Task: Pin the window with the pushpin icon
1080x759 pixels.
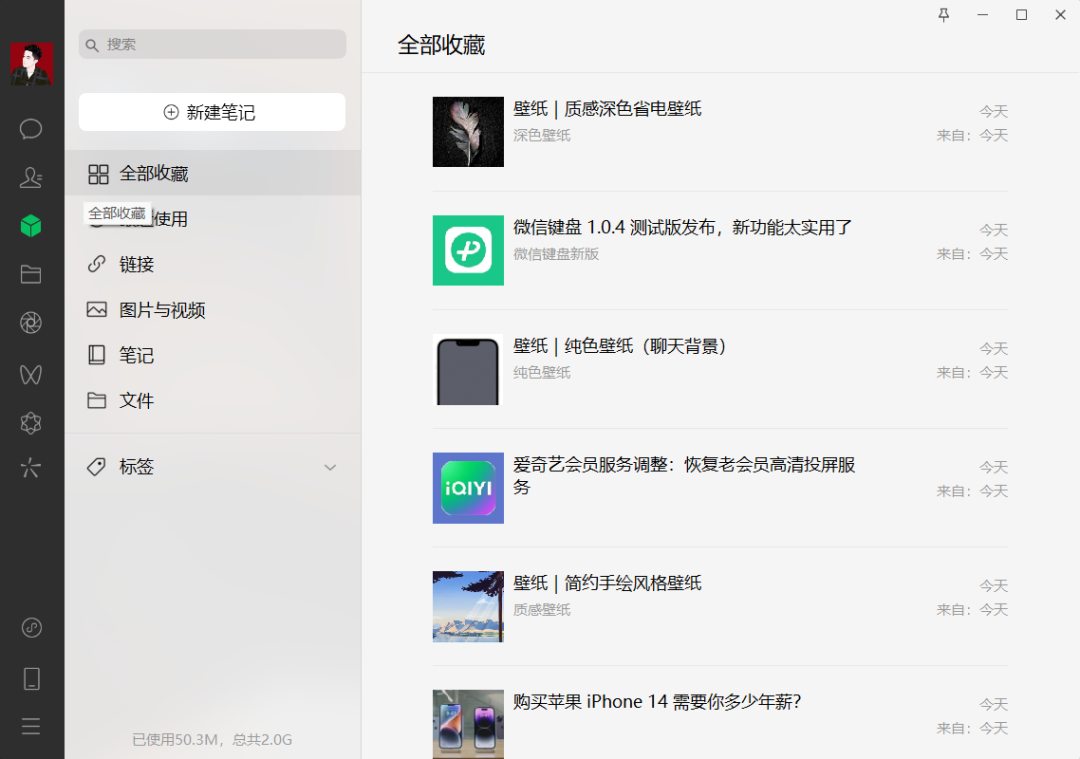Action: pos(944,14)
